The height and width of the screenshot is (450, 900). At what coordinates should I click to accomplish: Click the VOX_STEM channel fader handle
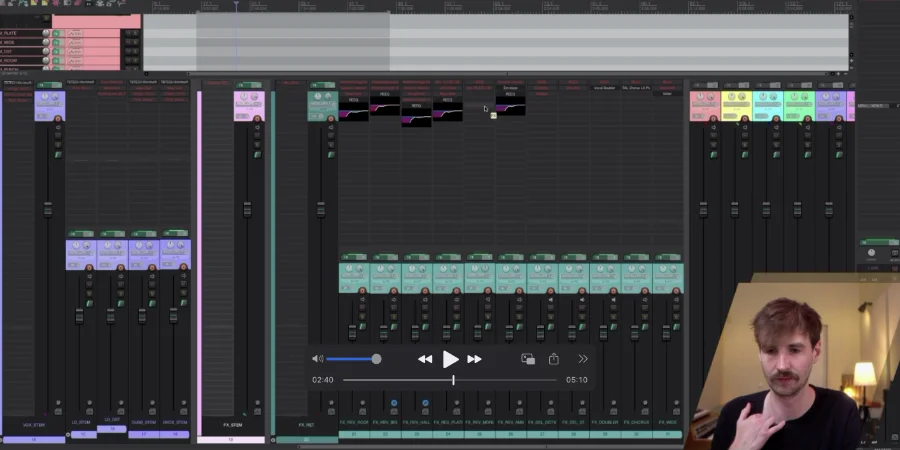[x=48, y=210]
